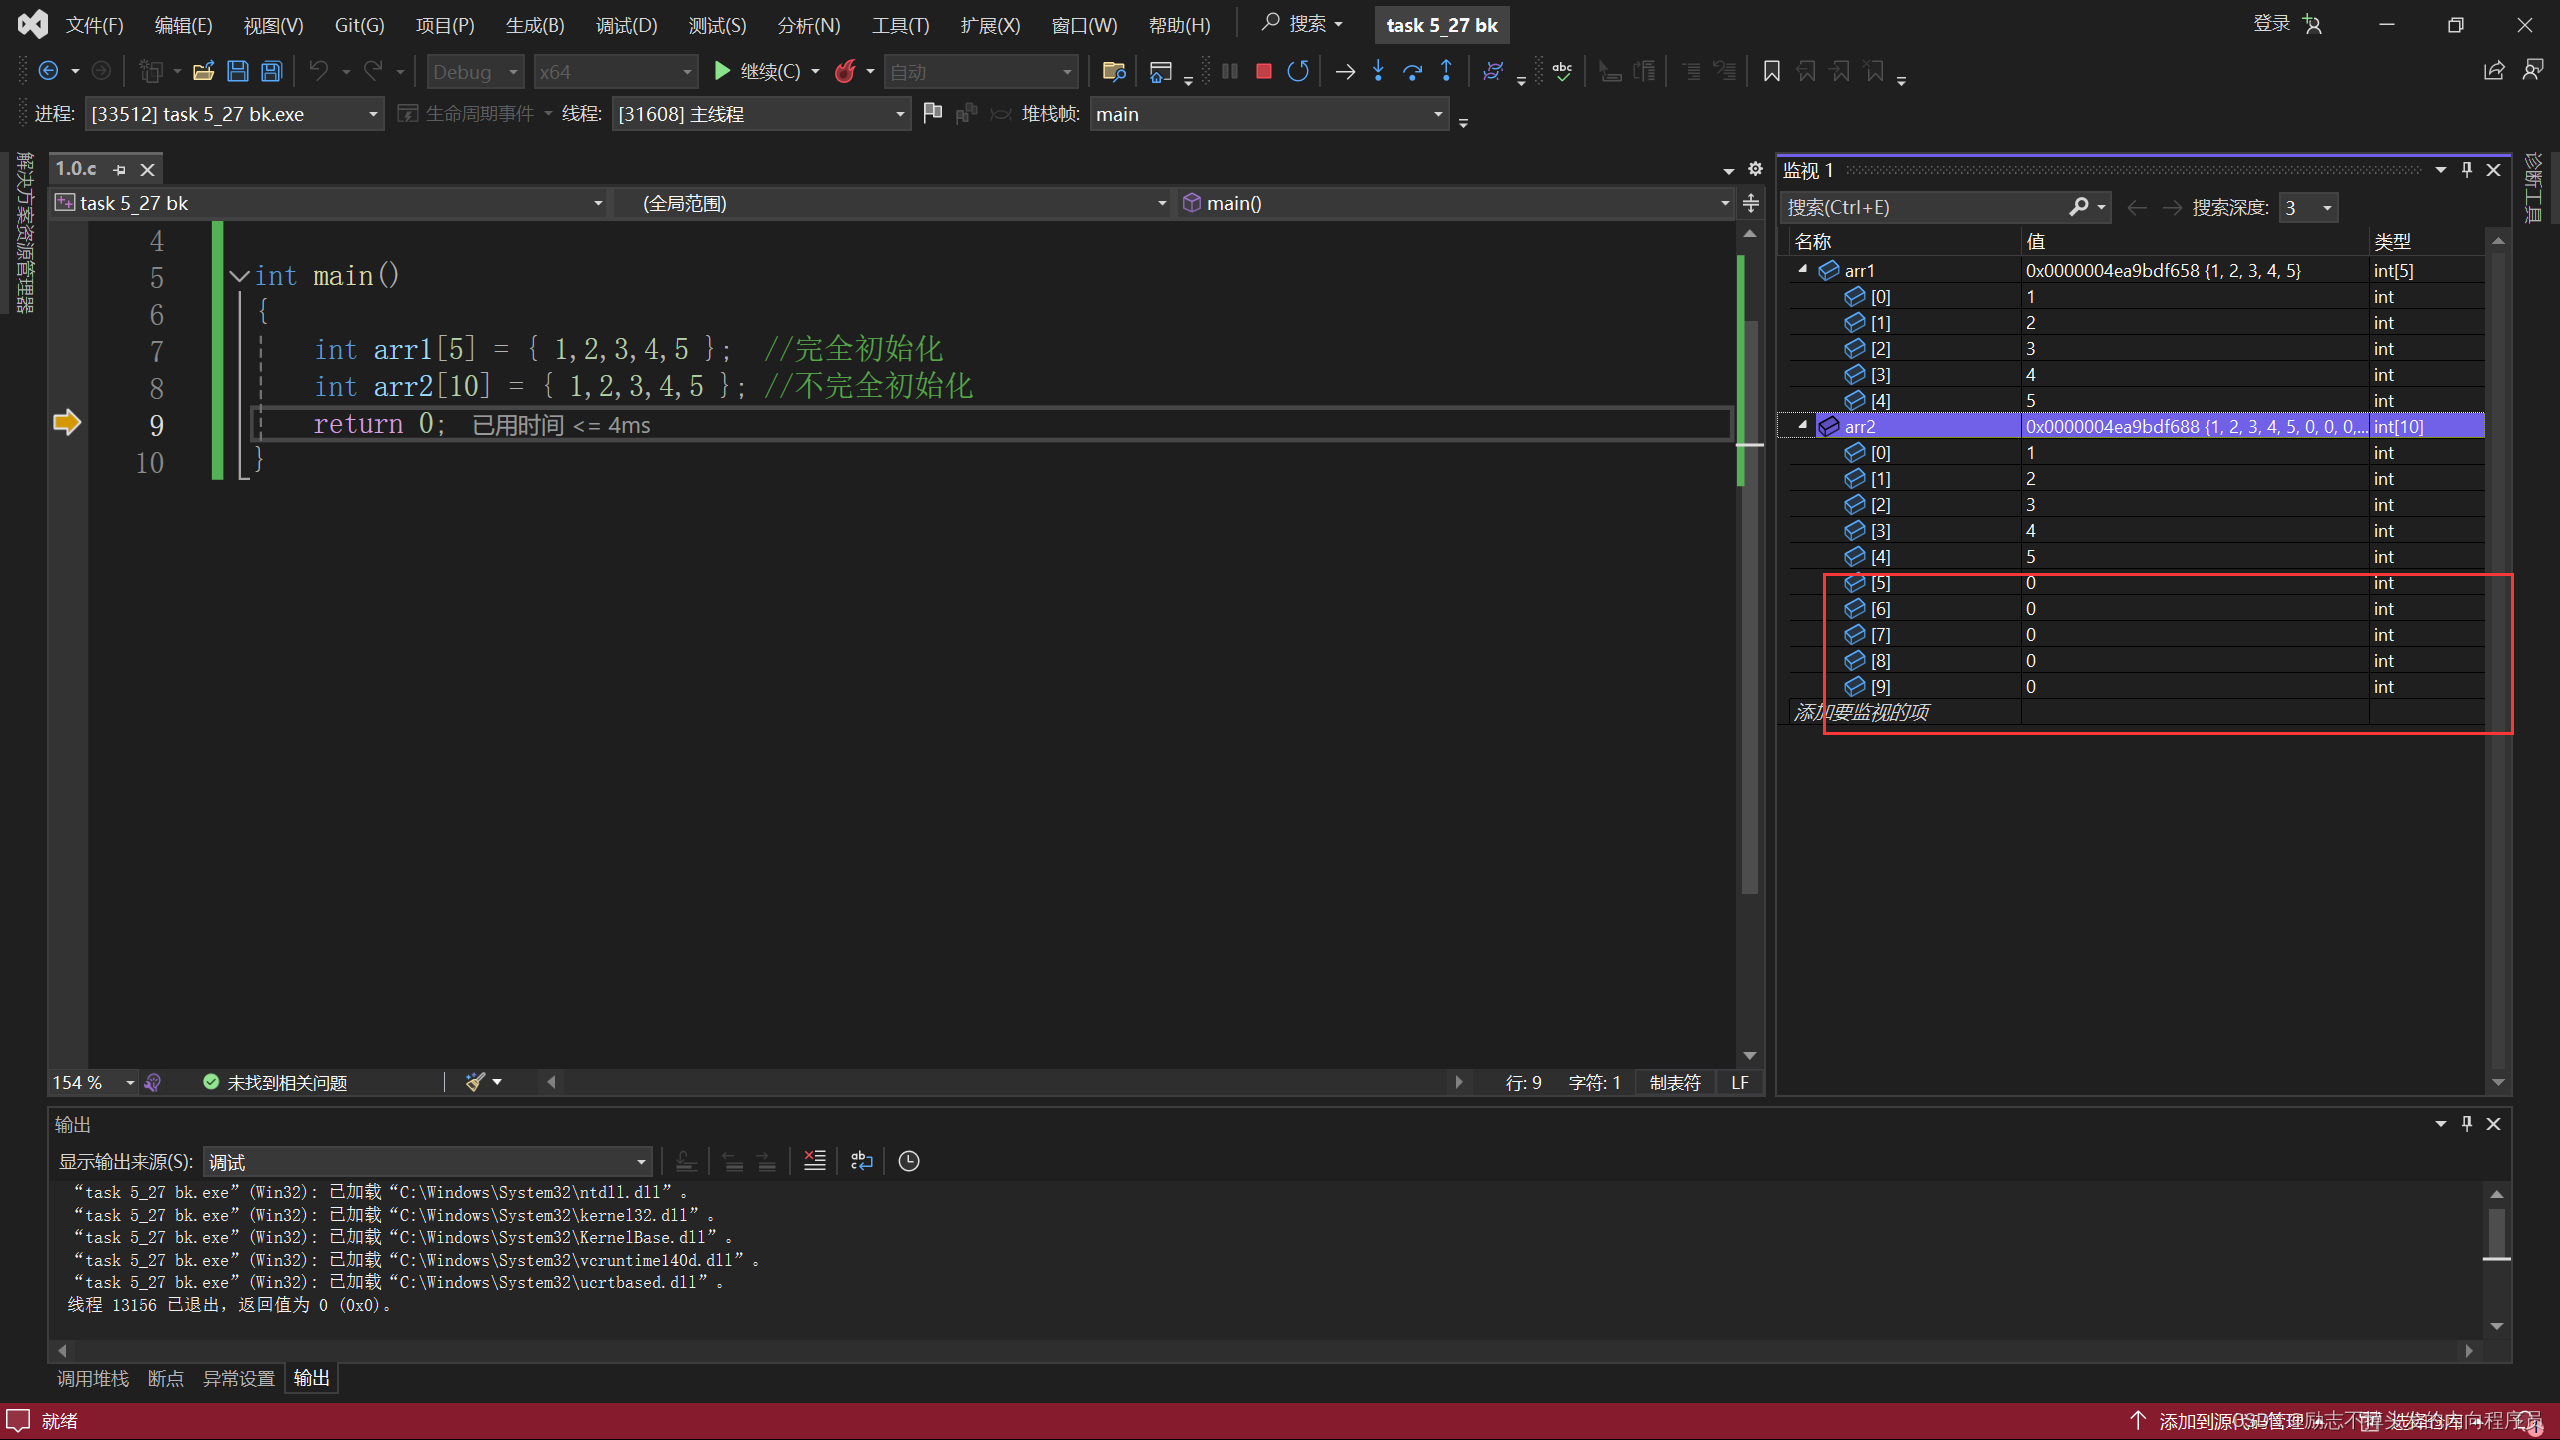Click the Live Share icon
2560x1440 pixels.
point(2494,71)
